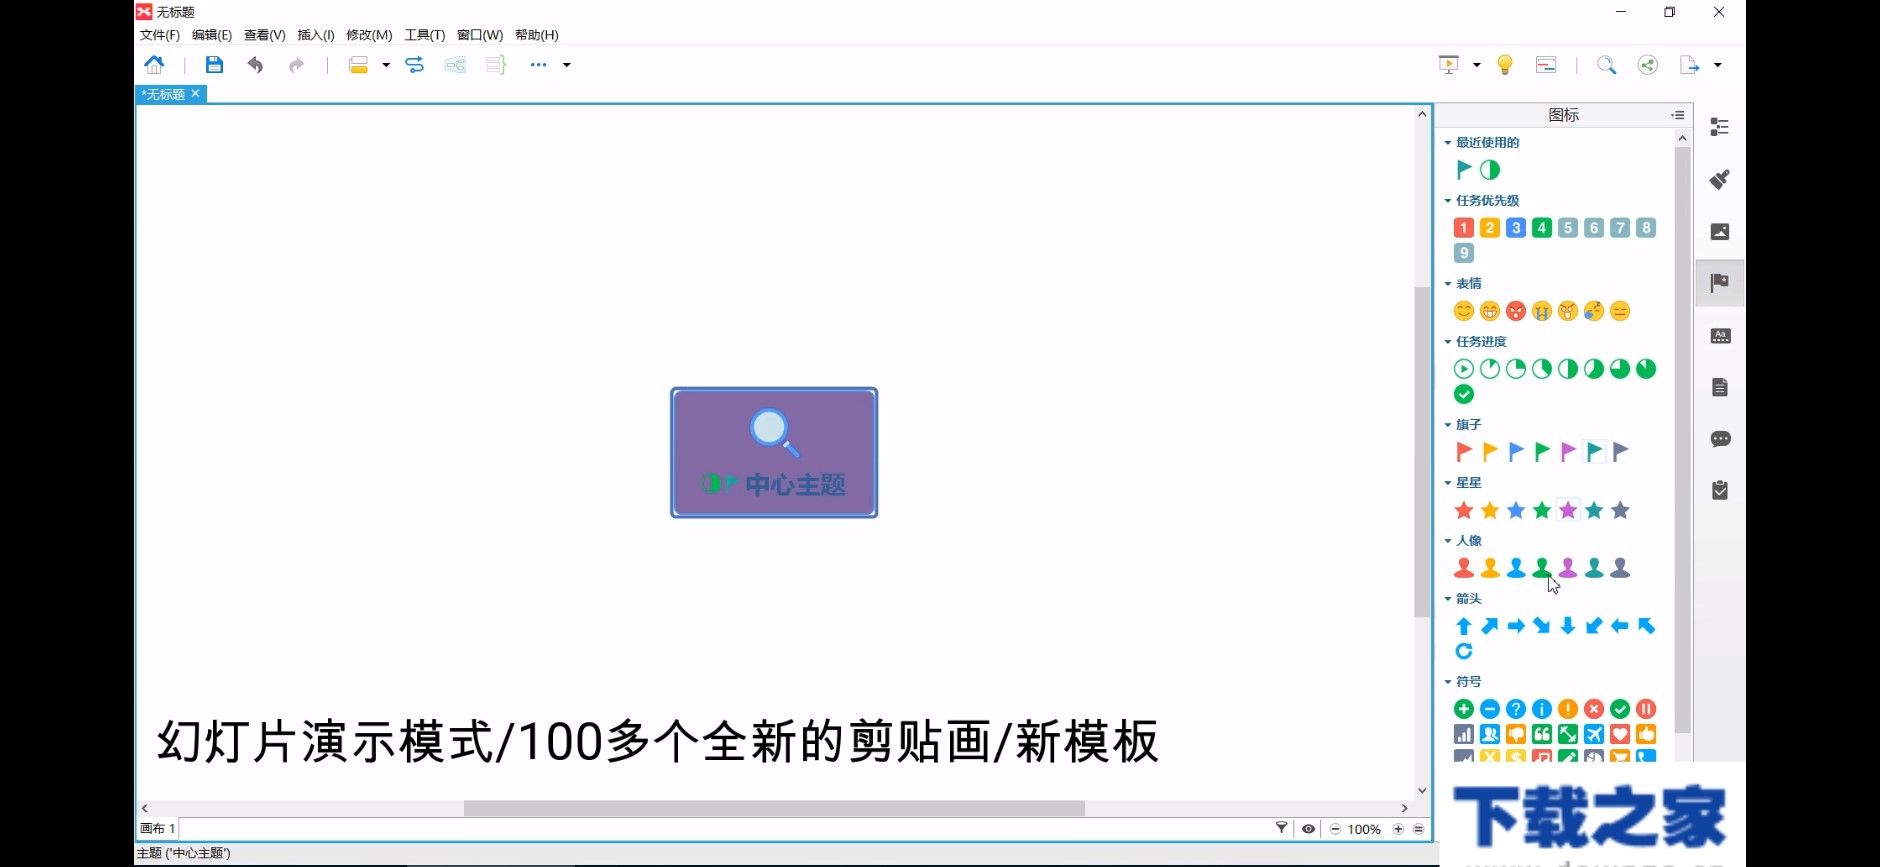Open the 工具(T) menu
Viewport: 1880px width, 867px height.
click(x=425, y=35)
